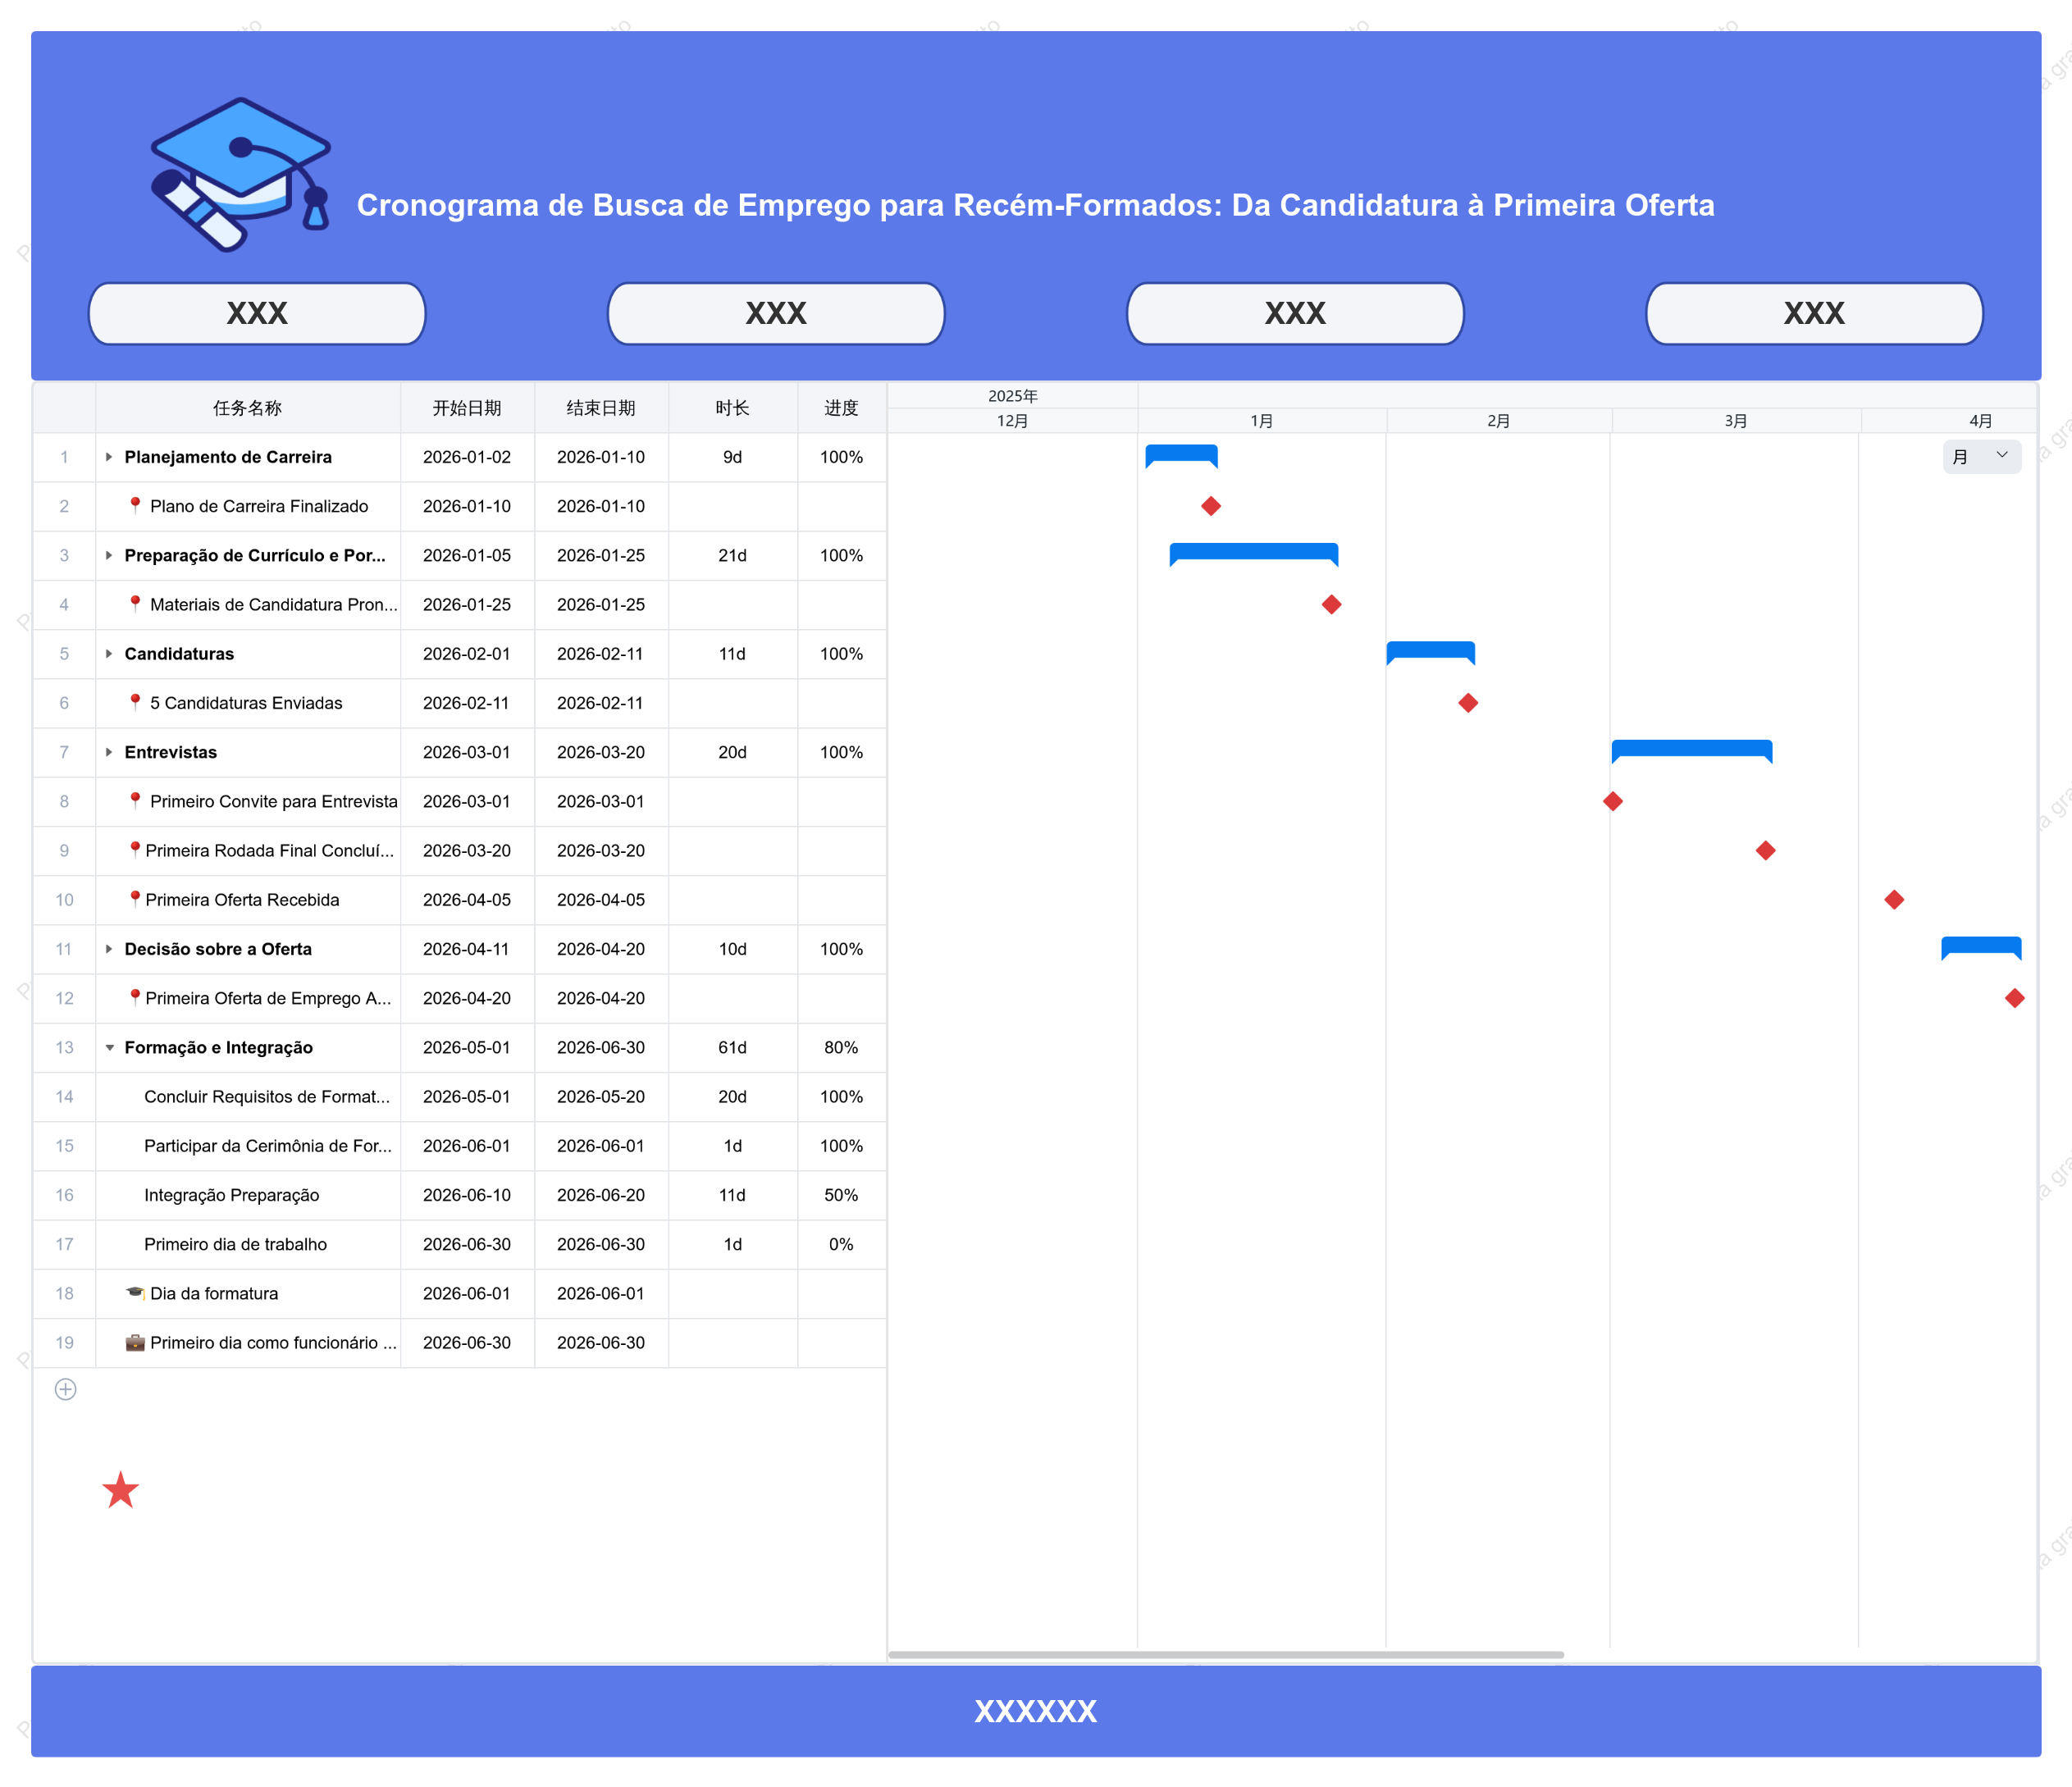The width and height of the screenshot is (2072, 1787).
Task: Click the red star icon
Action: 121,1490
